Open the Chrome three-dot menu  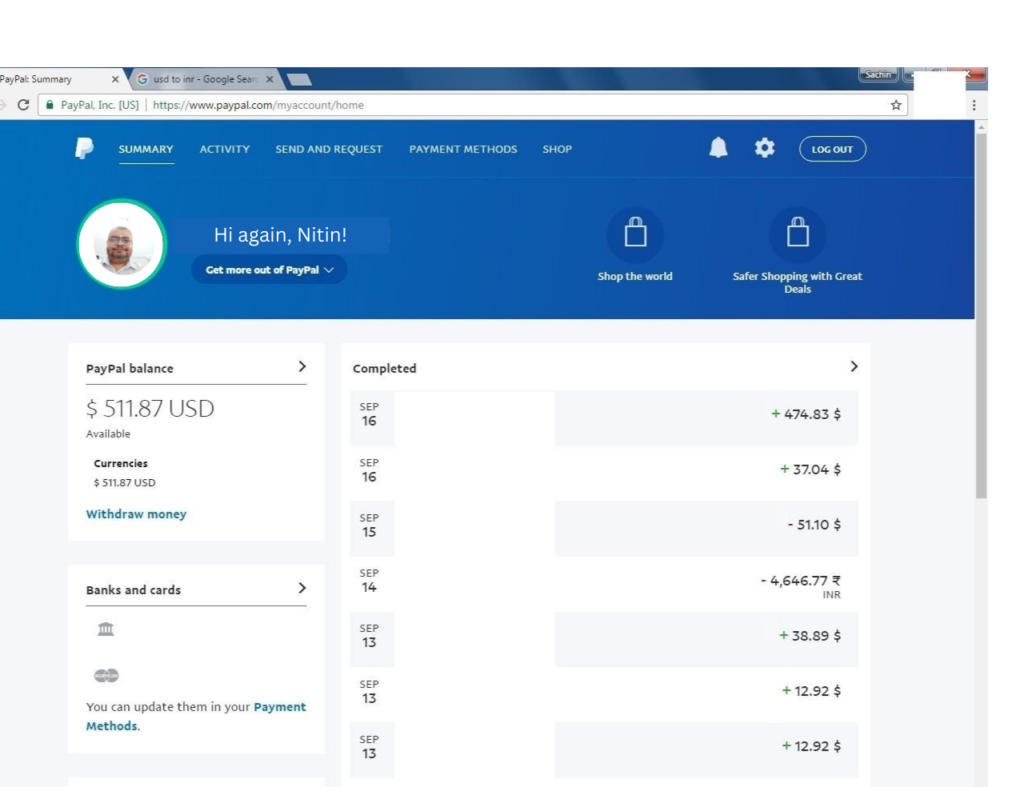pos(974,105)
